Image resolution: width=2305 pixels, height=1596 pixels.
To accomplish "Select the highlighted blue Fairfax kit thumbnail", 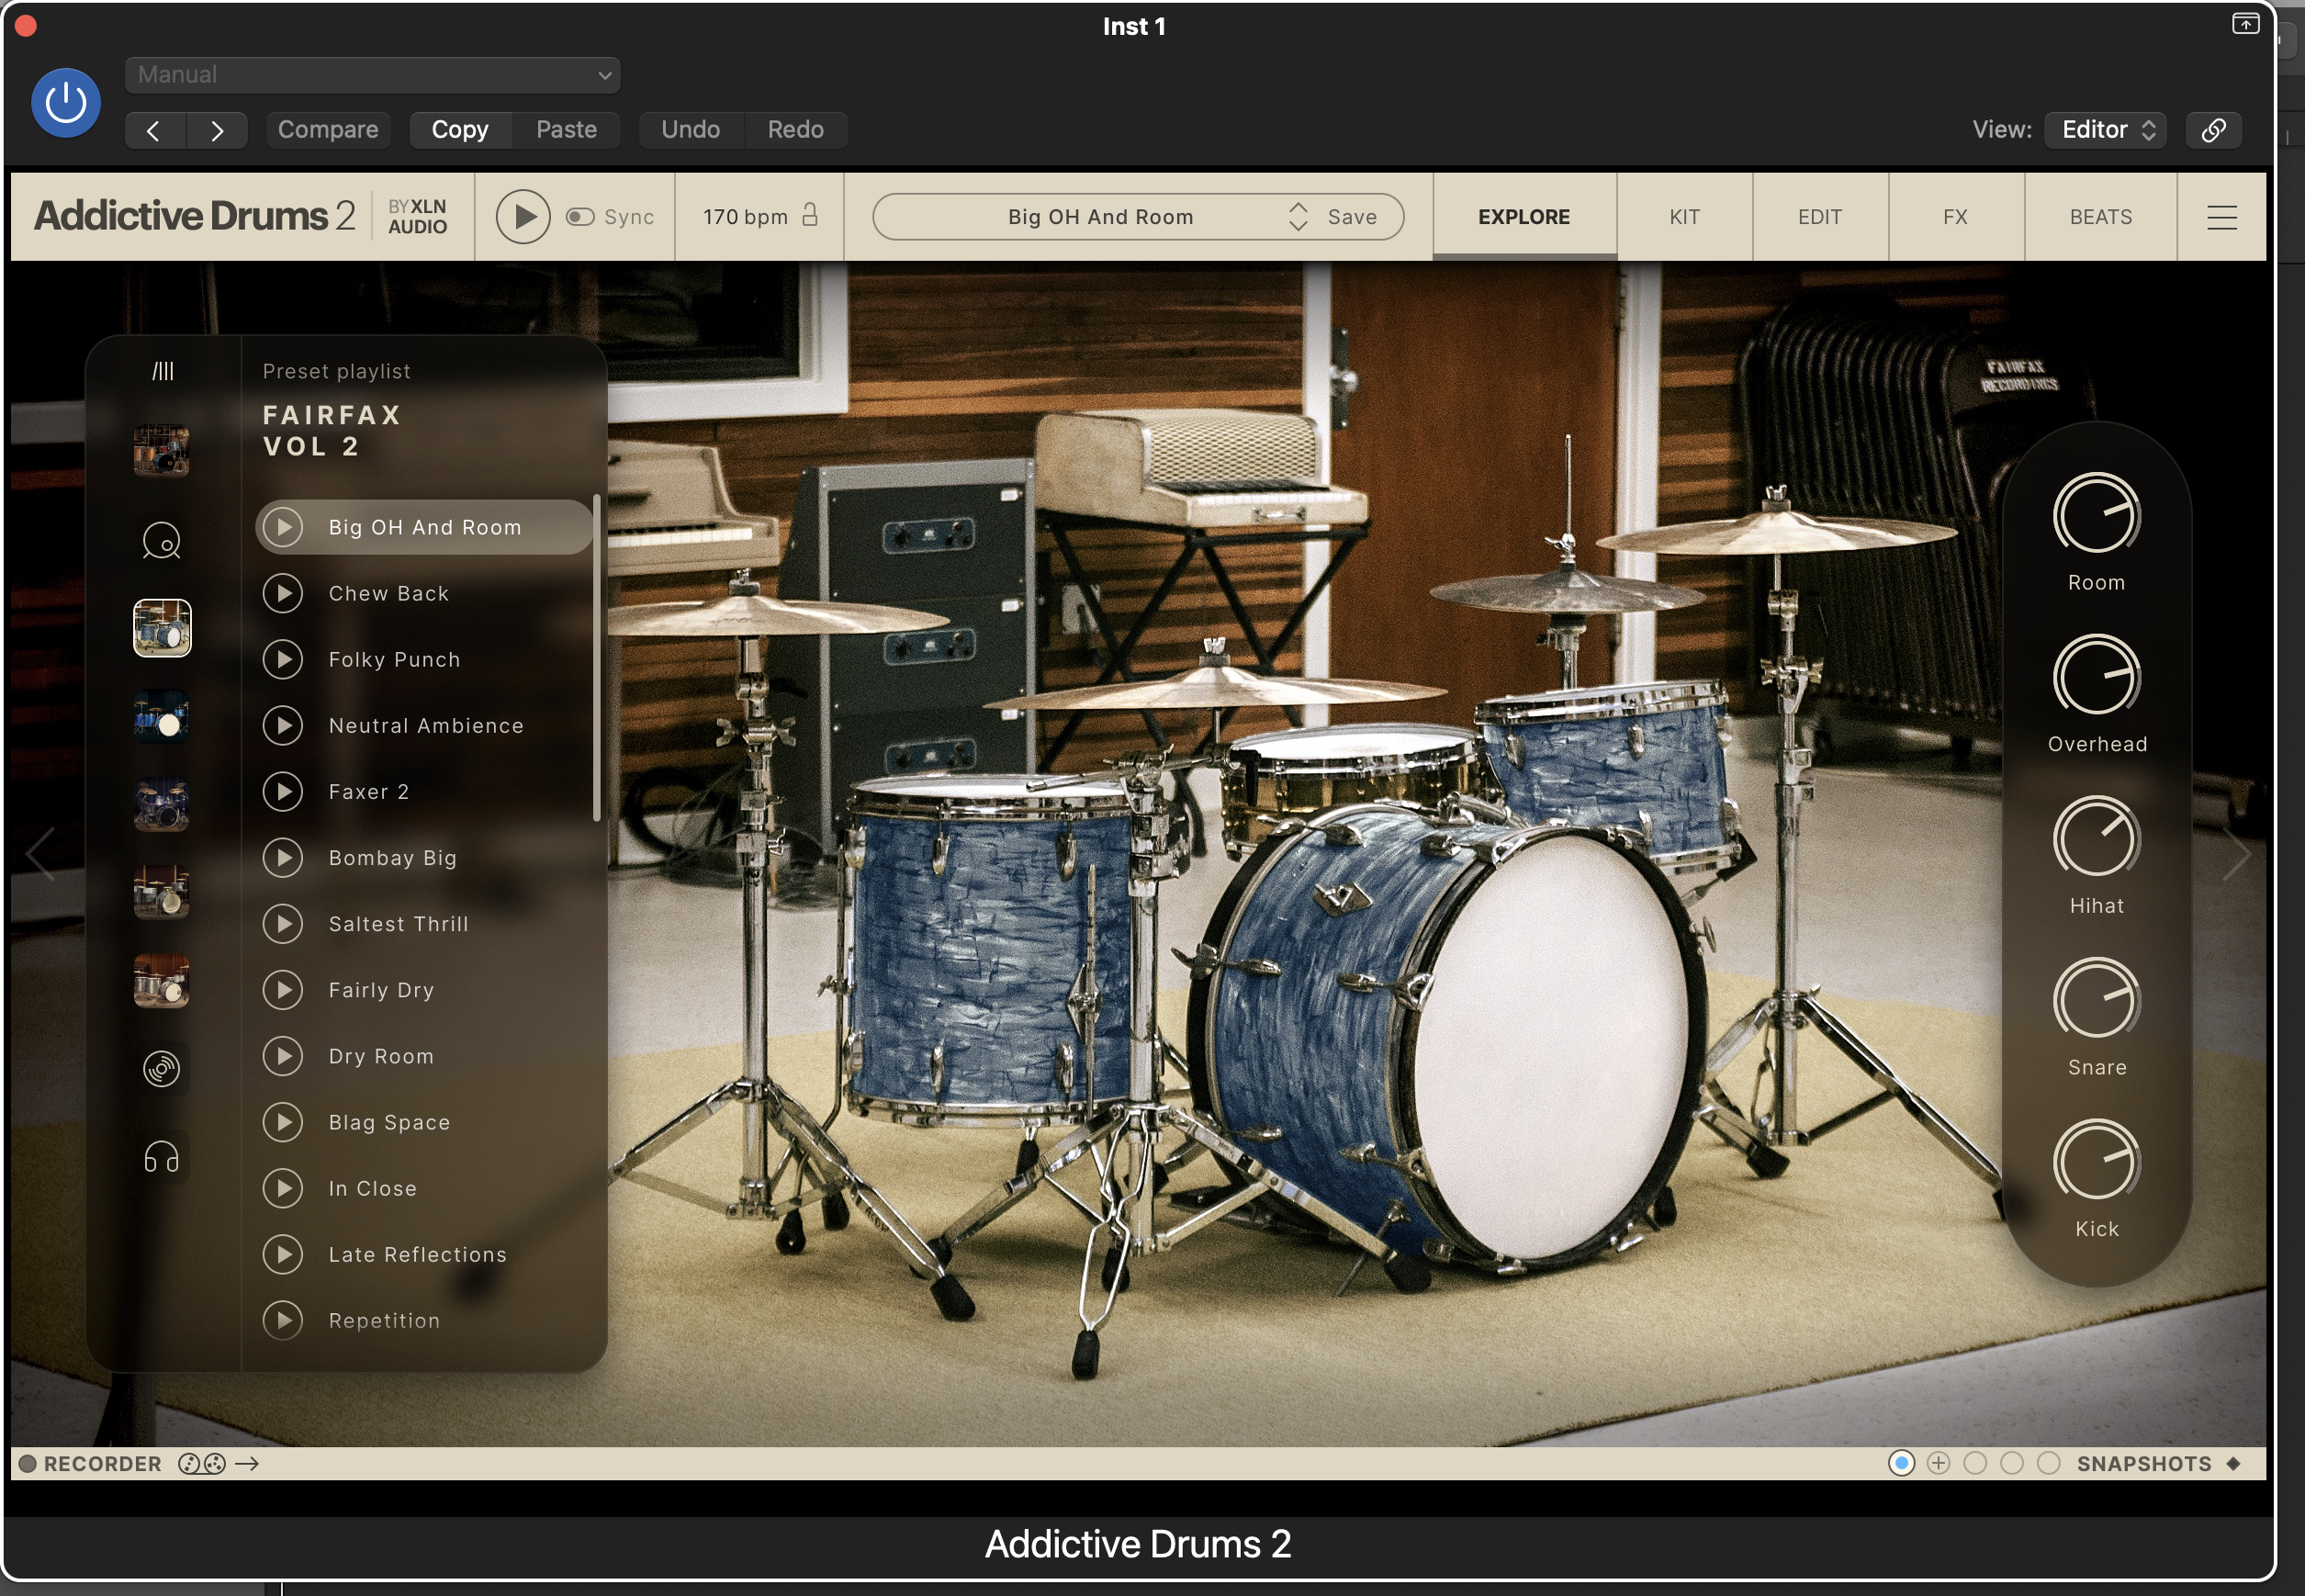I will [162, 628].
